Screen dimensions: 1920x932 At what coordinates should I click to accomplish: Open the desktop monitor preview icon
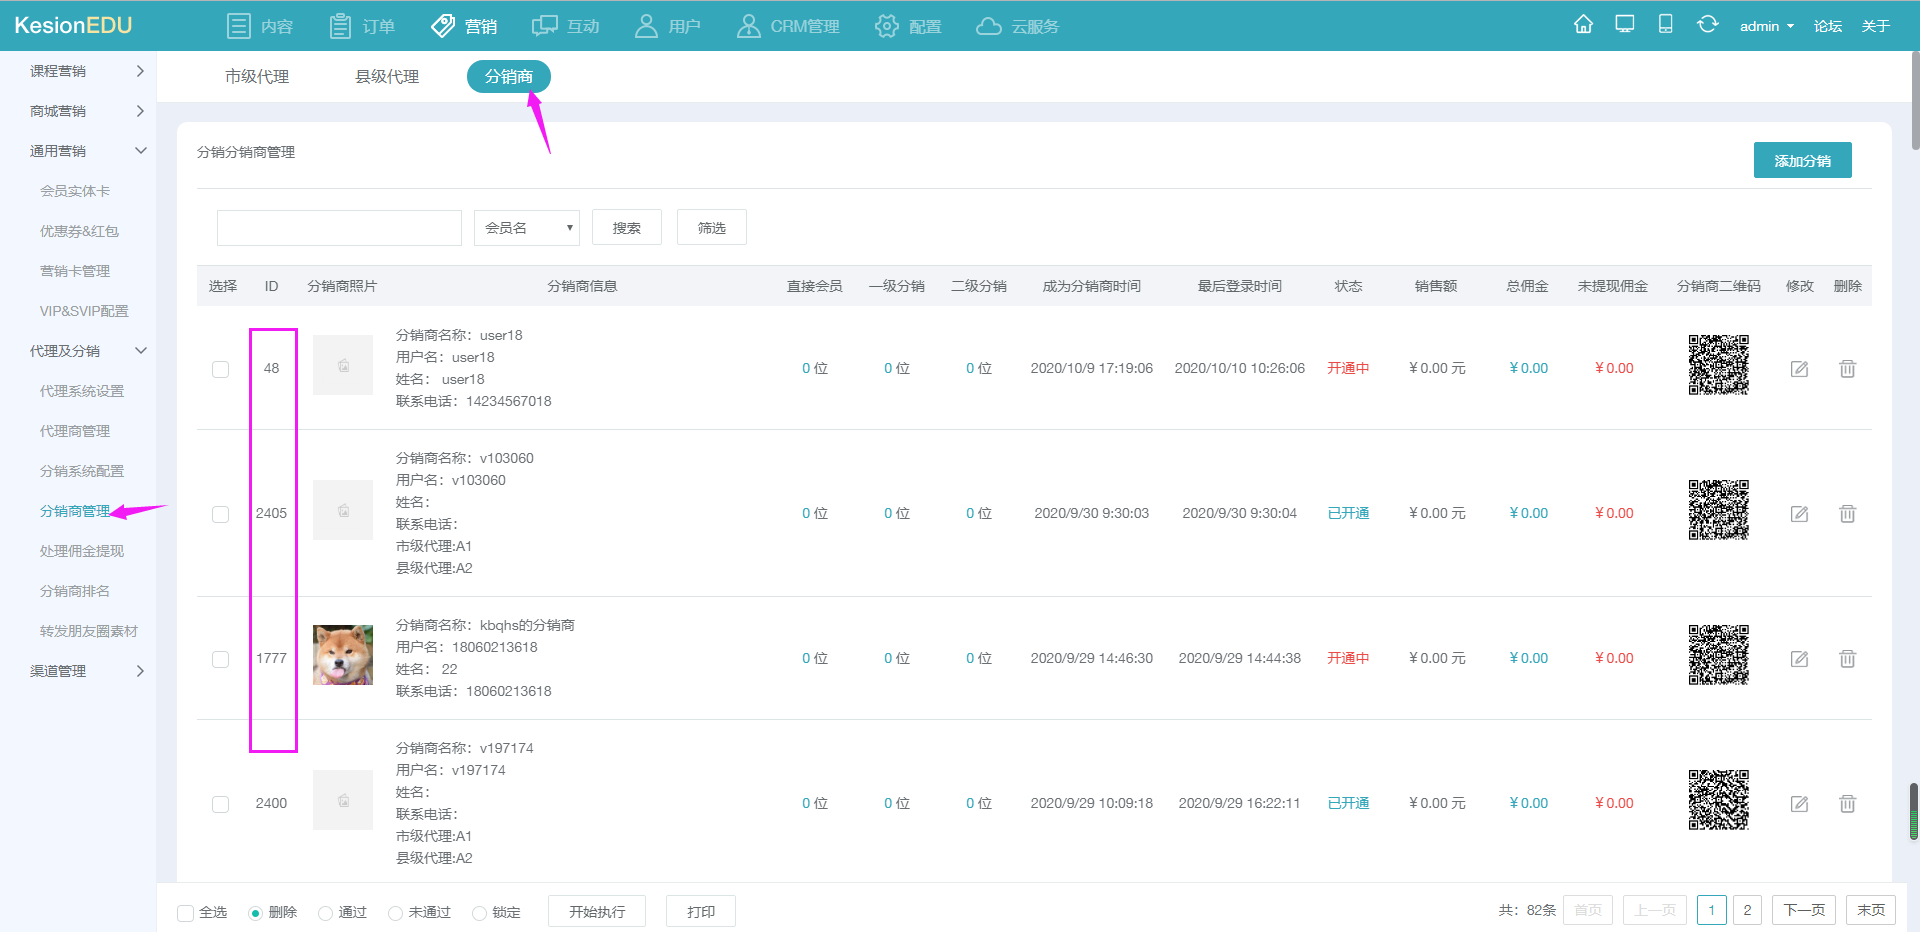click(x=1625, y=25)
